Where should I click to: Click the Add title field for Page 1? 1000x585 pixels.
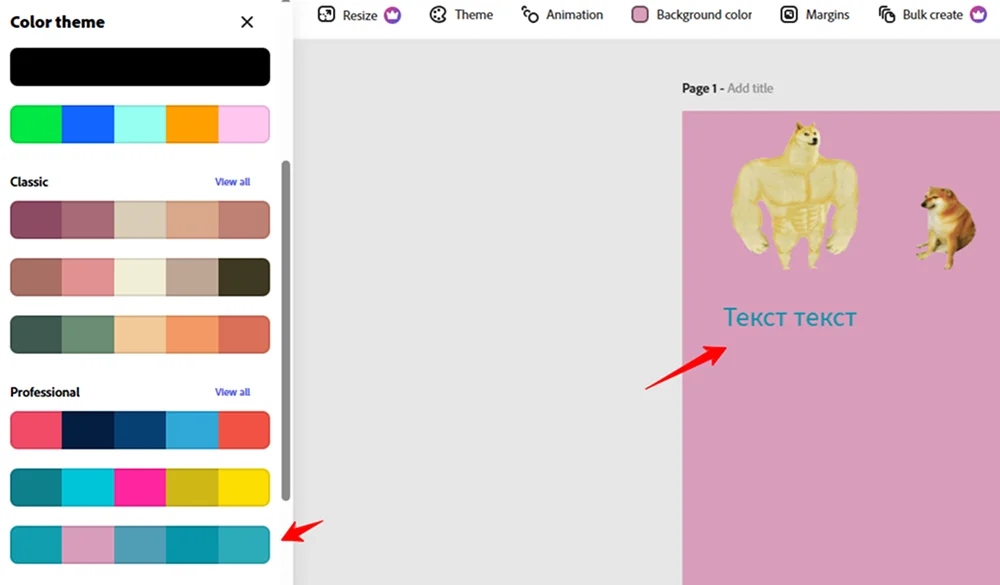pyautogui.click(x=750, y=88)
